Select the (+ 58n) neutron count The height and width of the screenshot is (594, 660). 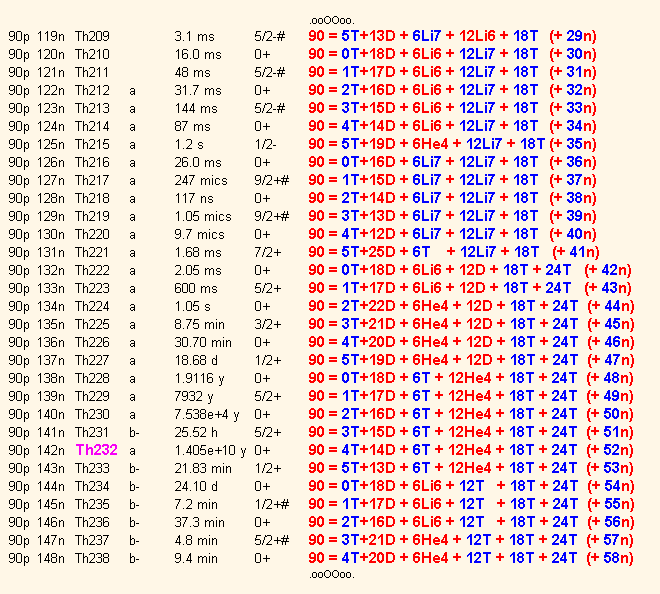tap(604, 558)
